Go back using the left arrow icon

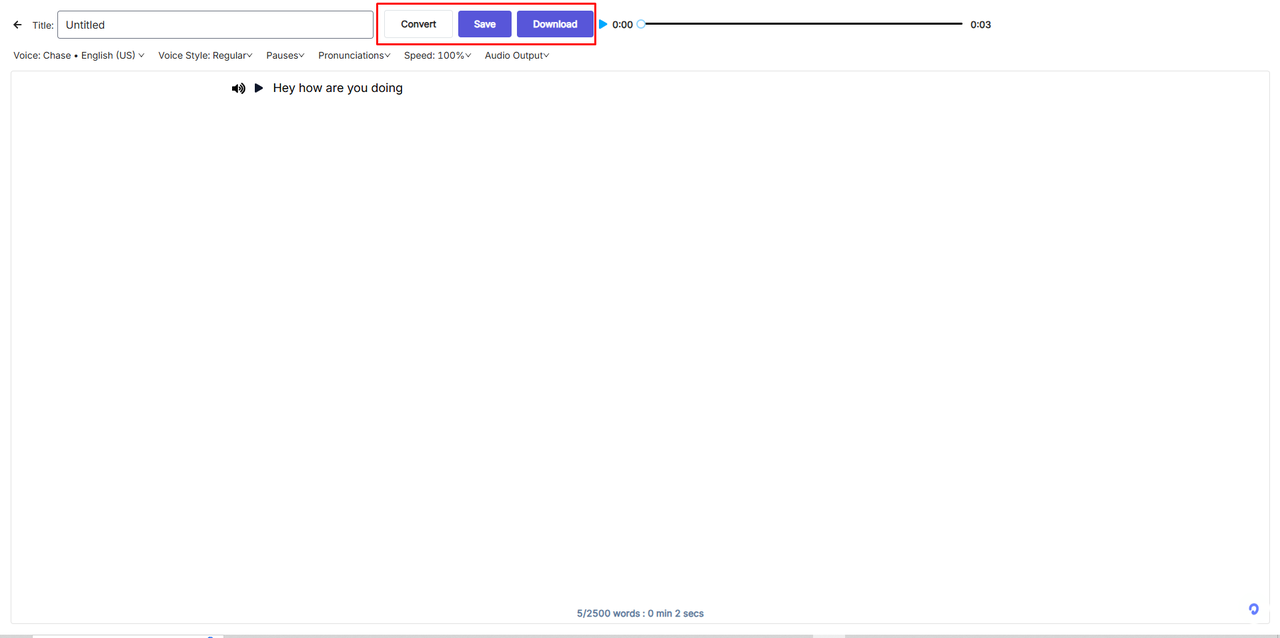[17, 25]
